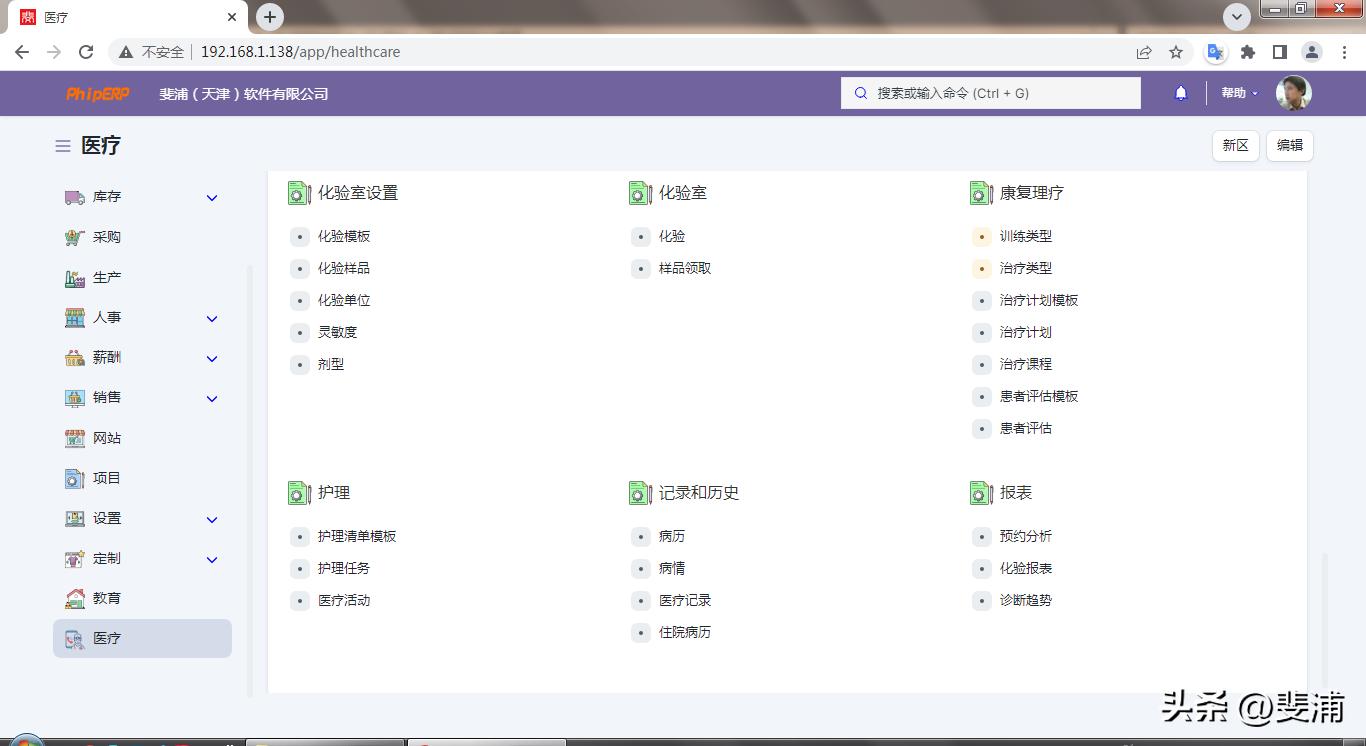Click the browser bookmark star icon
The width and height of the screenshot is (1366, 746).
click(x=1176, y=52)
